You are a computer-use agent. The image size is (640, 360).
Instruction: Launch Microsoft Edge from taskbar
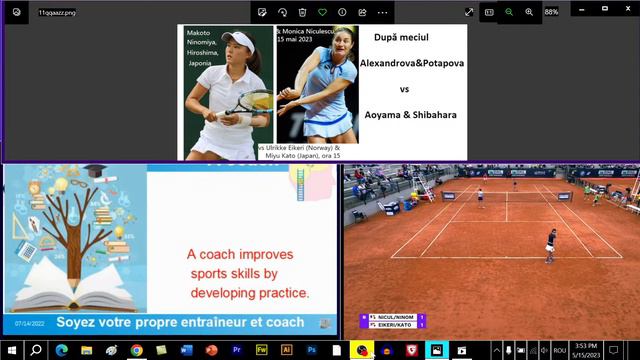[62, 350]
